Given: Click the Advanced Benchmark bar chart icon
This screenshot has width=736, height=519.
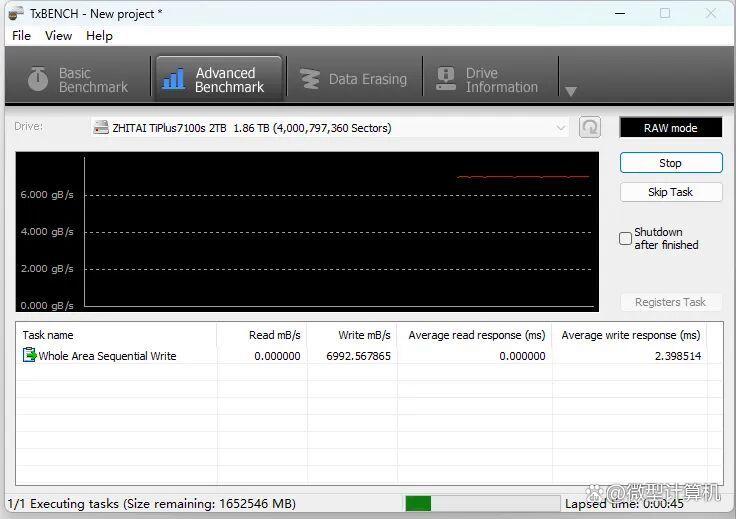Looking at the screenshot, I should coord(173,78).
